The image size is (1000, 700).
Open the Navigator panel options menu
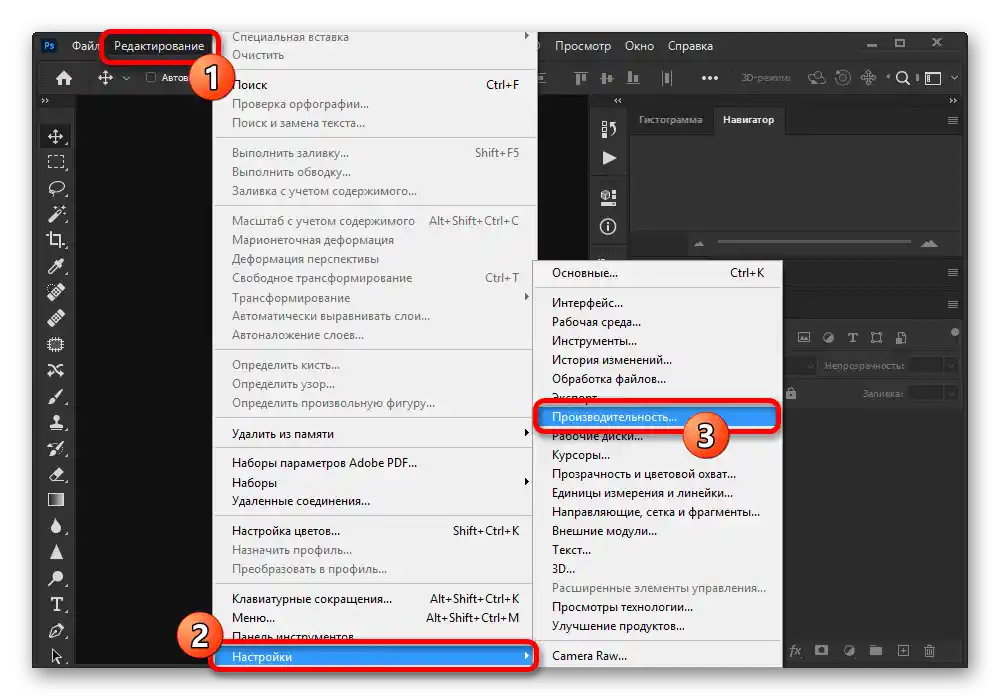(953, 120)
